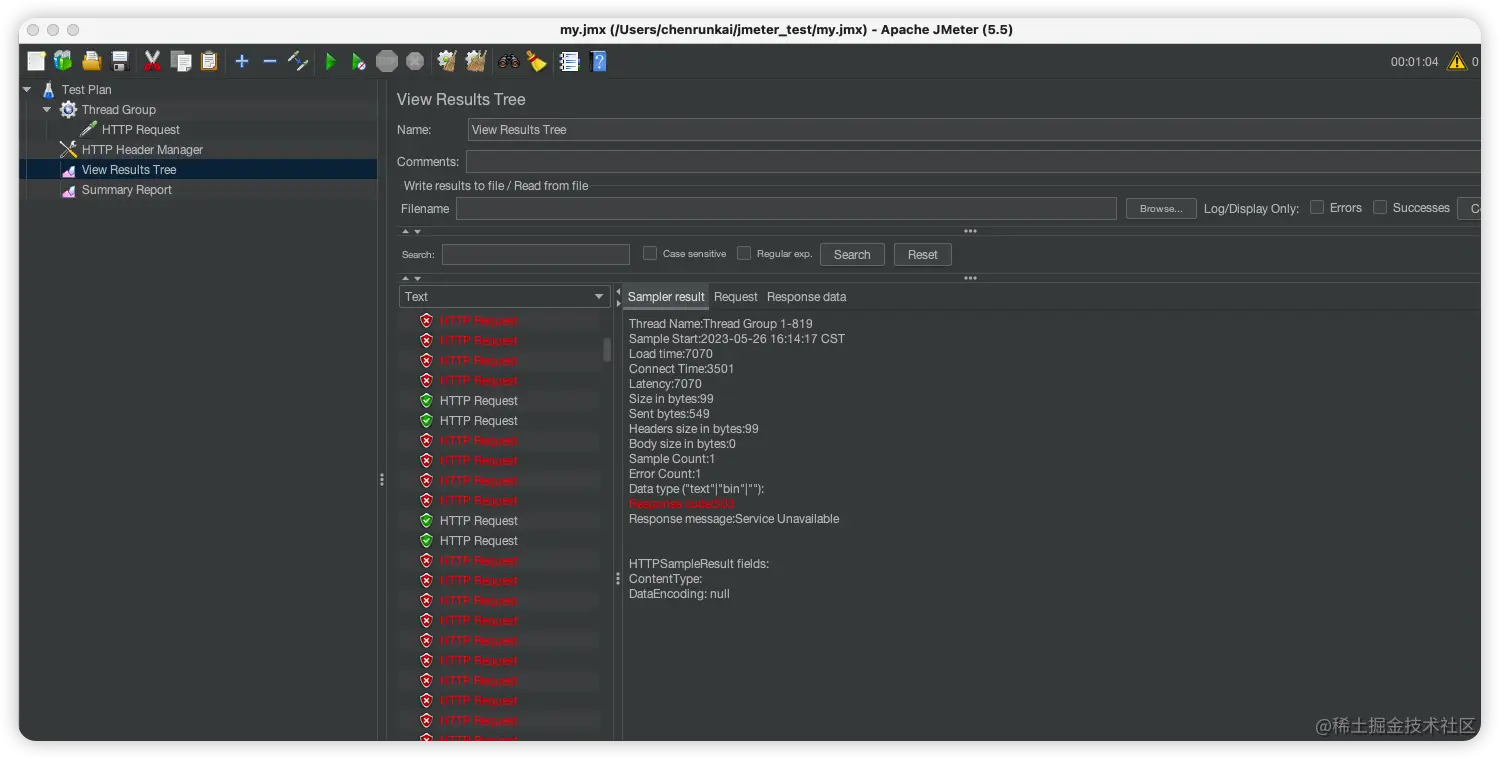Click the red Response code line

click(681, 504)
